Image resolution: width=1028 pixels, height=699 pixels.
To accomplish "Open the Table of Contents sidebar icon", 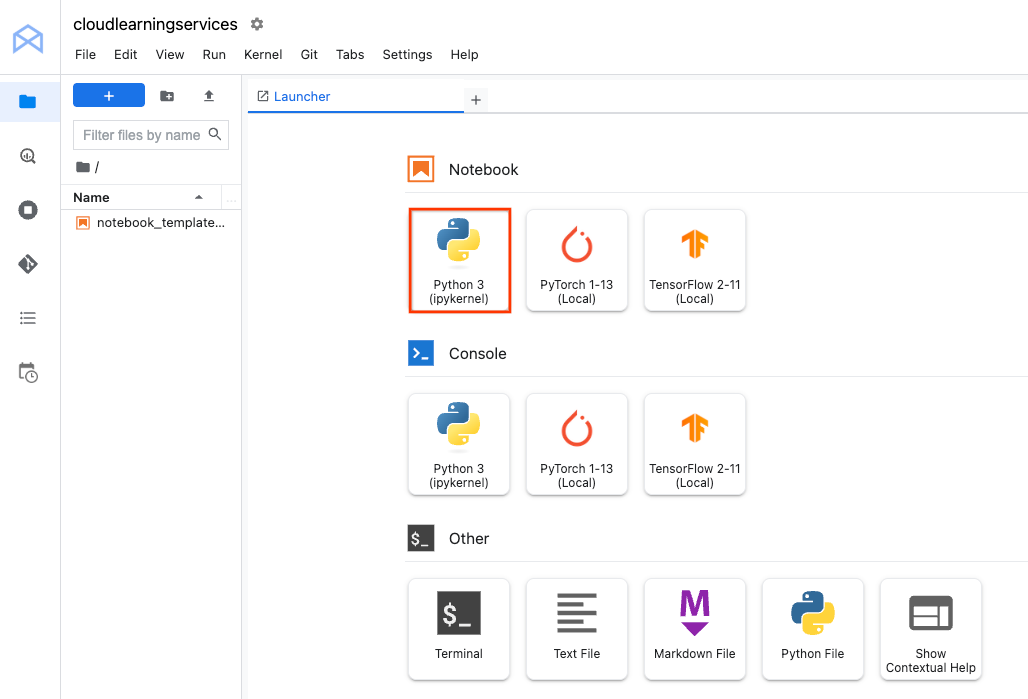I will click(x=28, y=319).
